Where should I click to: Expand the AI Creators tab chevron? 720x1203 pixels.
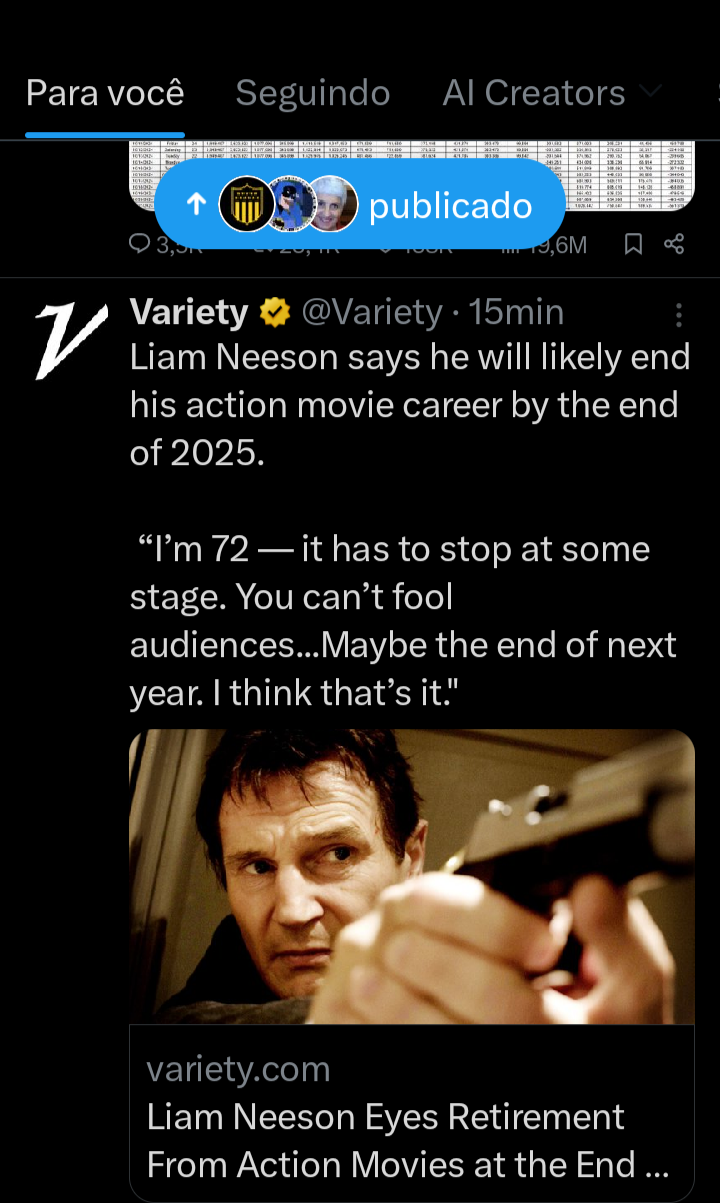click(x=651, y=92)
